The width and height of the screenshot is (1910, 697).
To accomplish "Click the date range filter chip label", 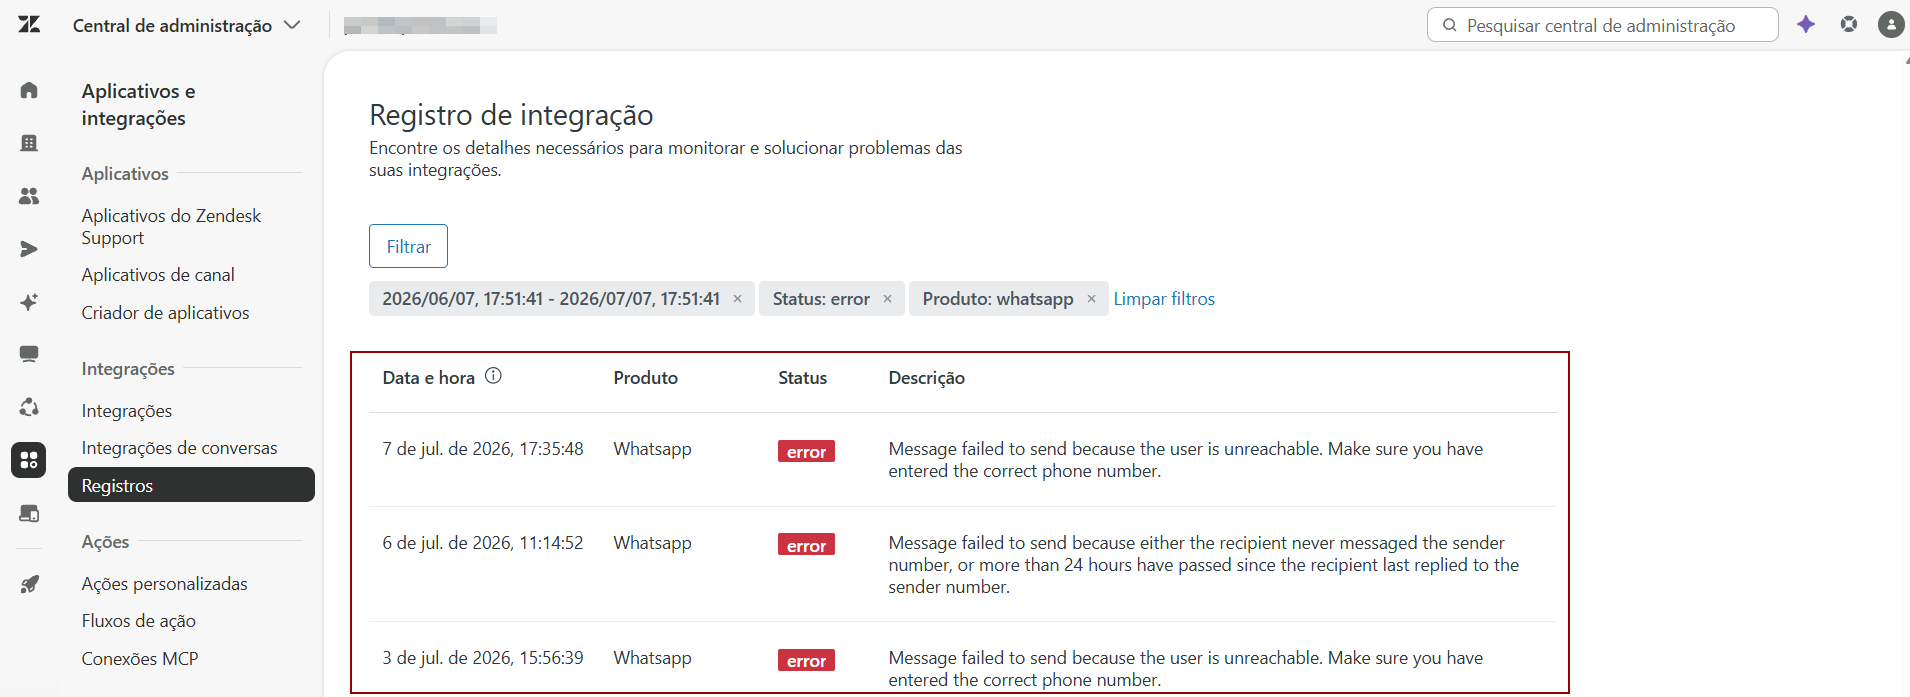I will pyautogui.click(x=551, y=299).
